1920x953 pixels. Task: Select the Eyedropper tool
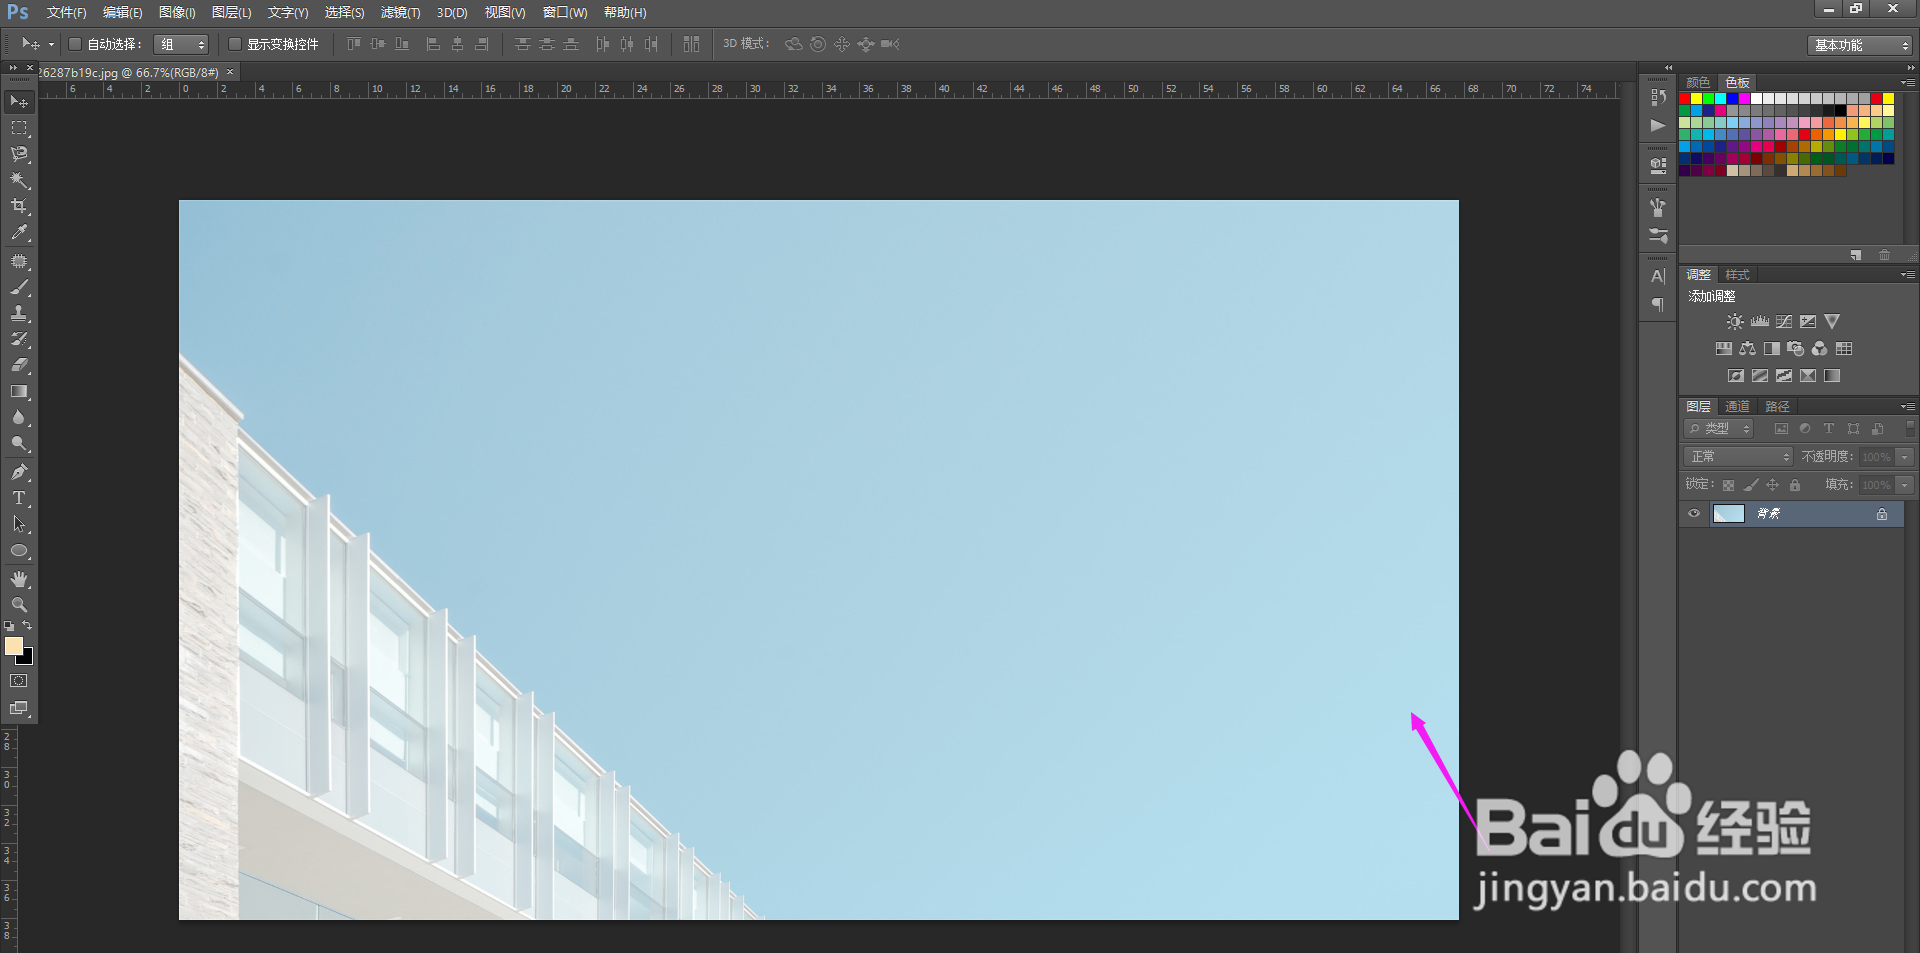tap(19, 232)
